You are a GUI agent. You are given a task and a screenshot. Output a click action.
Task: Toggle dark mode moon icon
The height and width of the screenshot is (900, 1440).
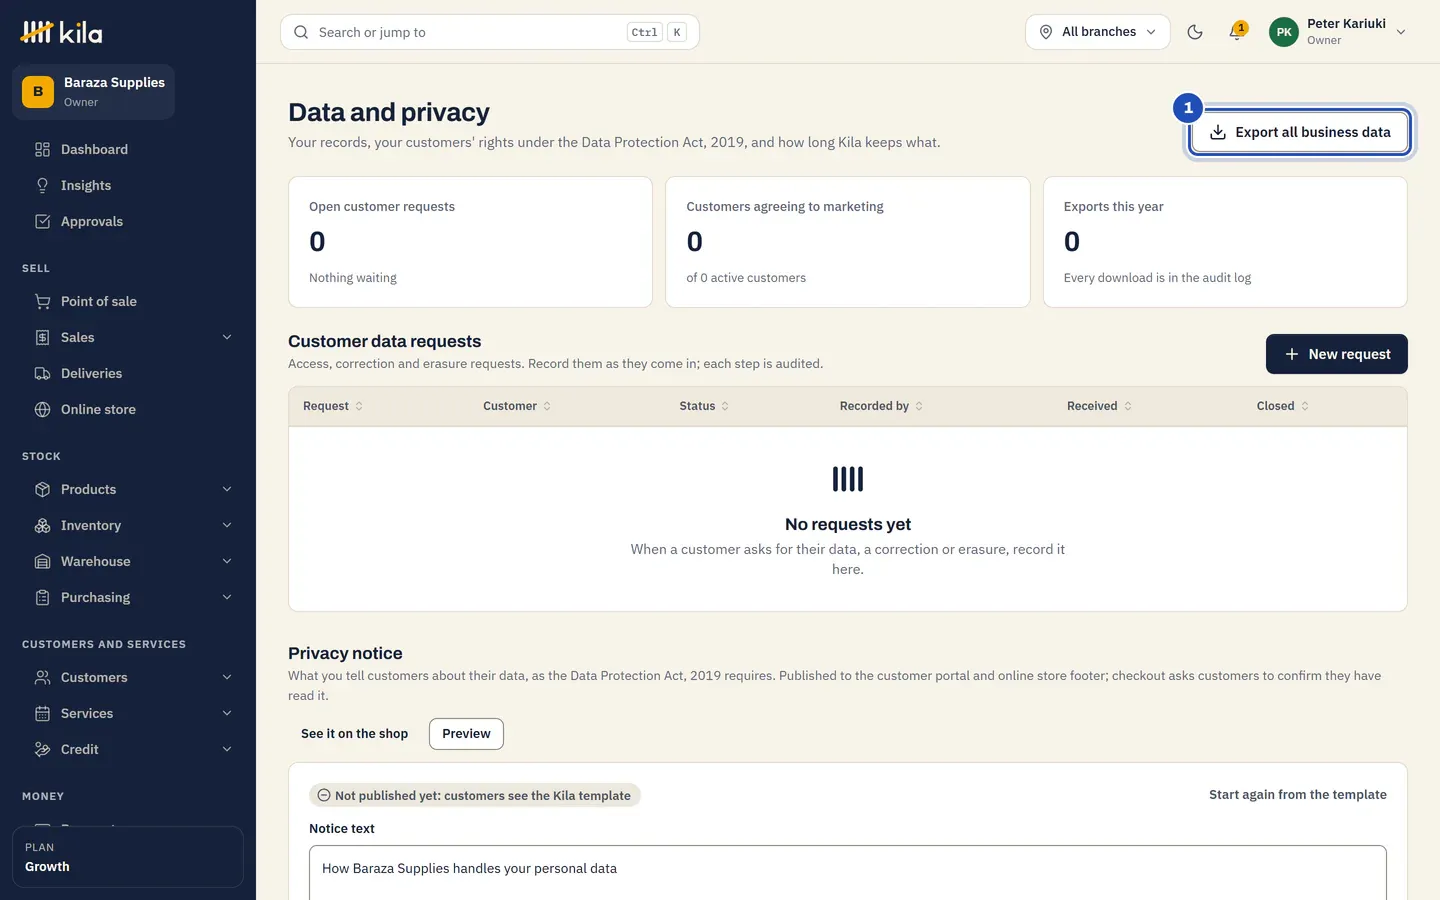[1195, 32]
